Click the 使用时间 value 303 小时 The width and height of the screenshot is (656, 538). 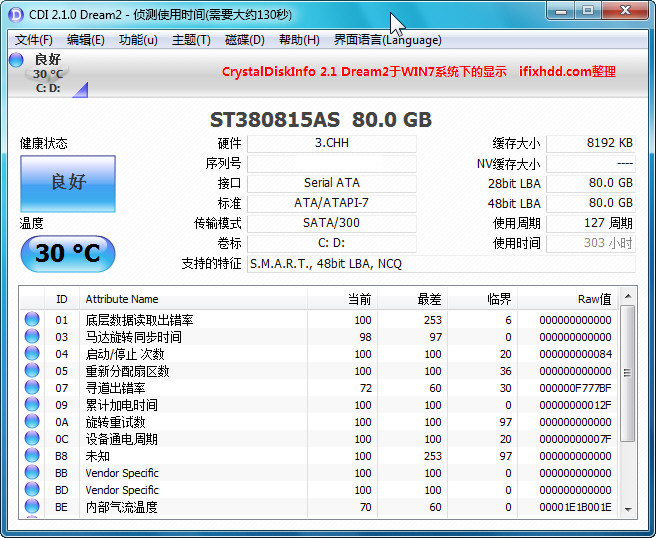[591, 243]
